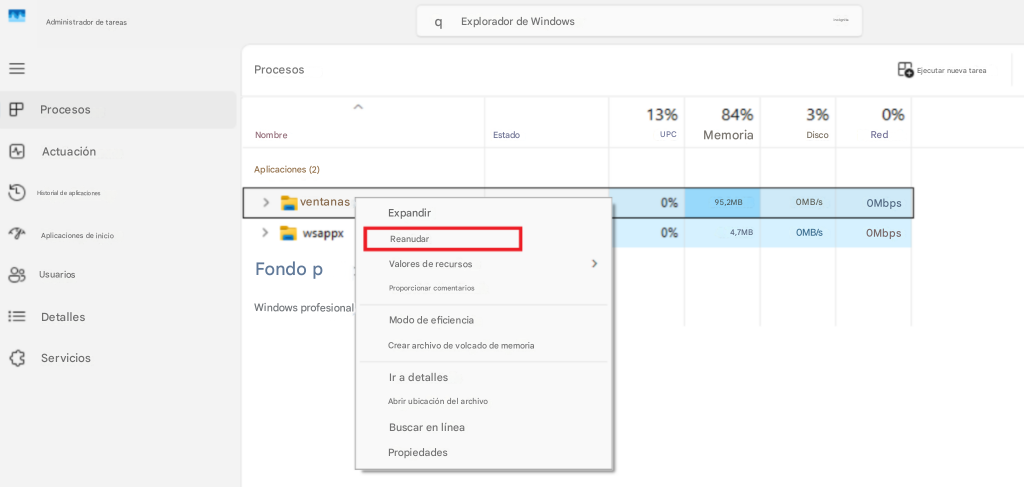Viewport: 1024px width, 487px height.
Task: Click ventanas process name
Action: (x=325, y=202)
